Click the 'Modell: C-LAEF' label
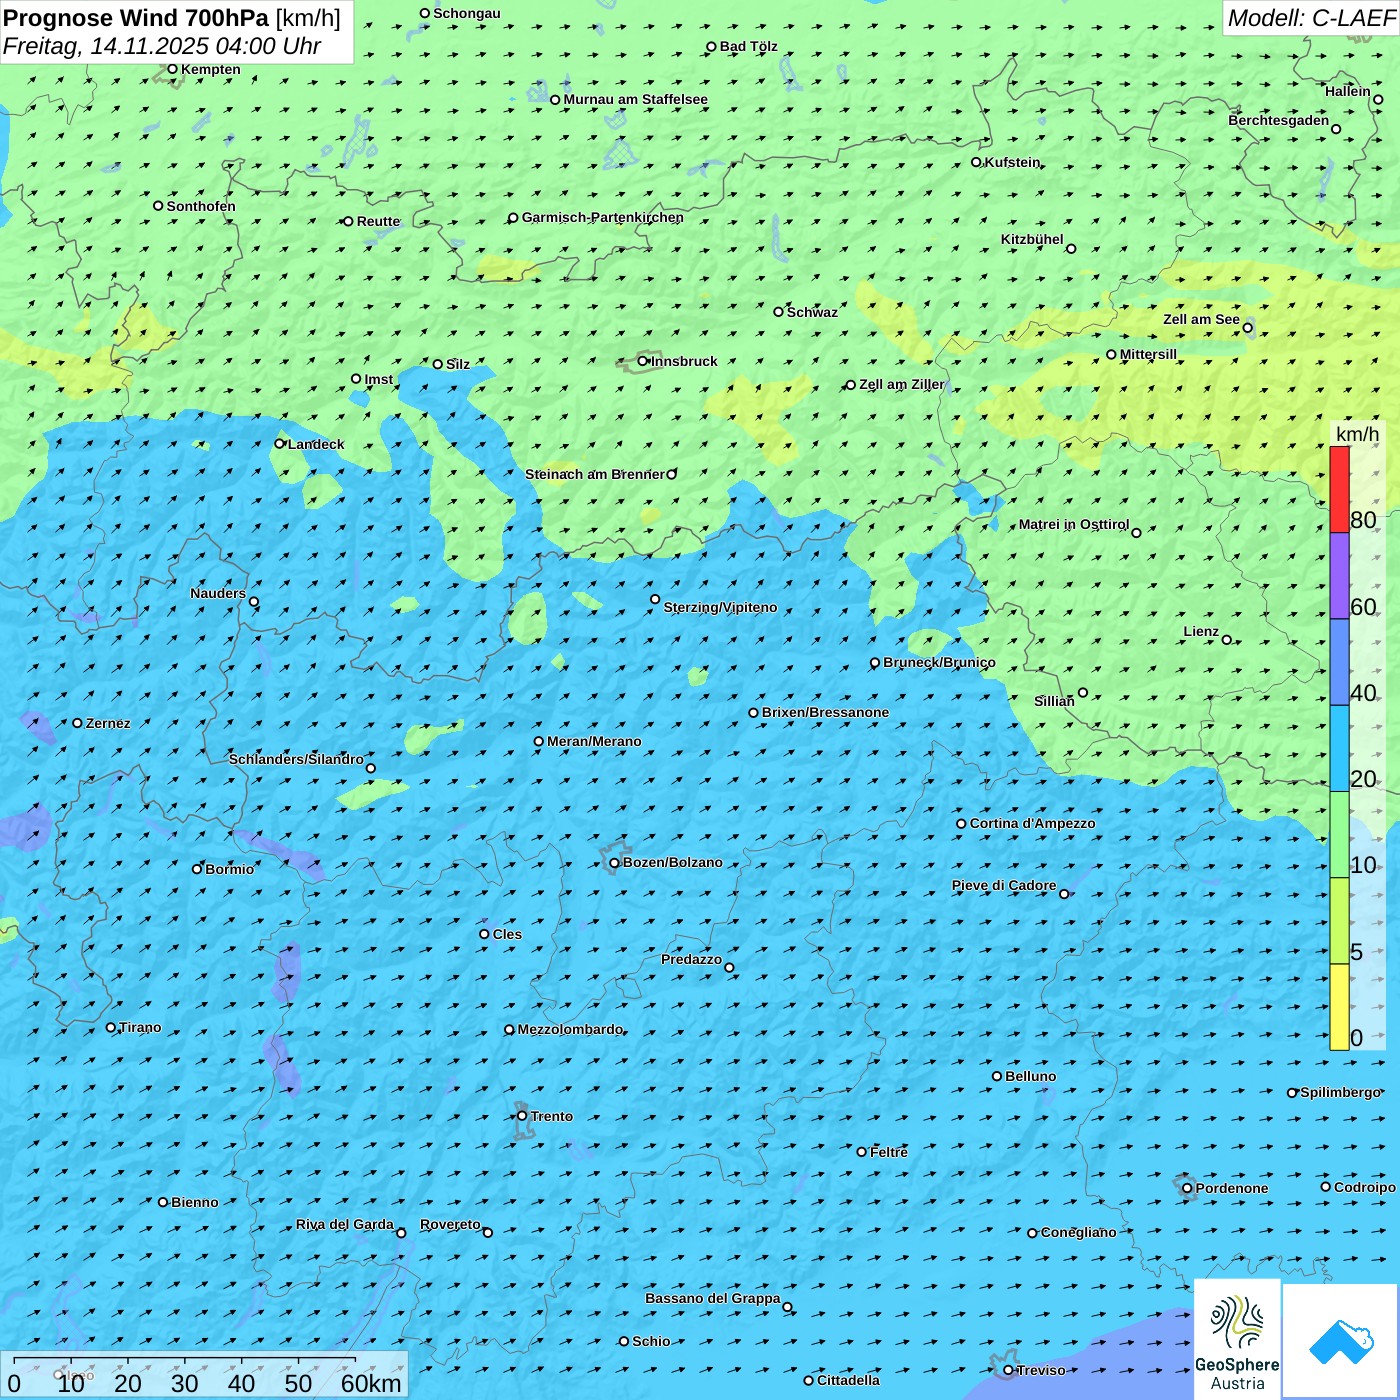1400x1400 pixels. click(1311, 18)
